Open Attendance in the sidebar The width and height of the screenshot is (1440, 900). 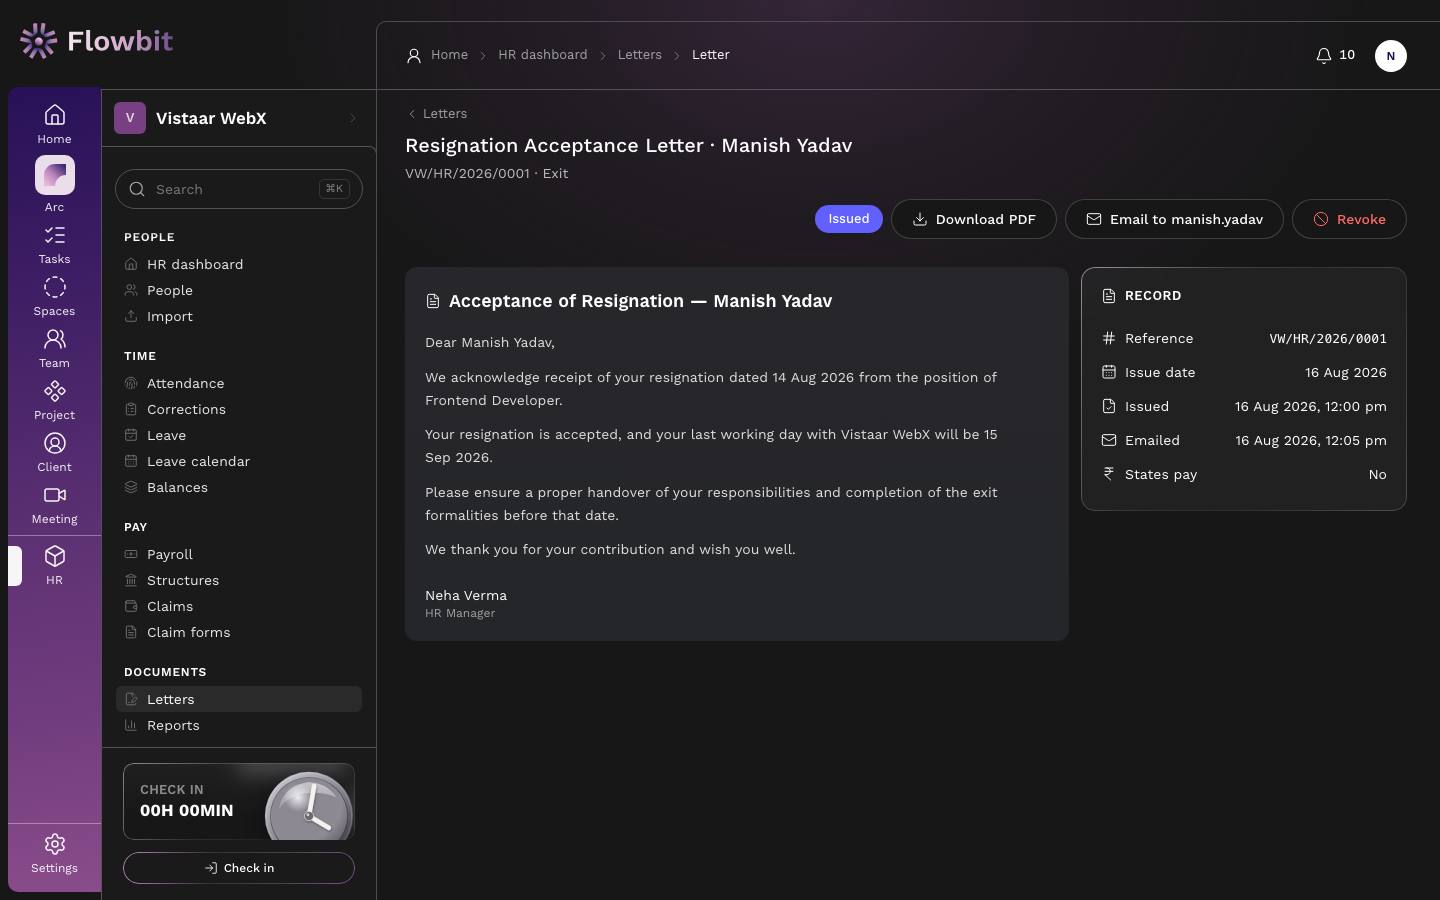239,383
